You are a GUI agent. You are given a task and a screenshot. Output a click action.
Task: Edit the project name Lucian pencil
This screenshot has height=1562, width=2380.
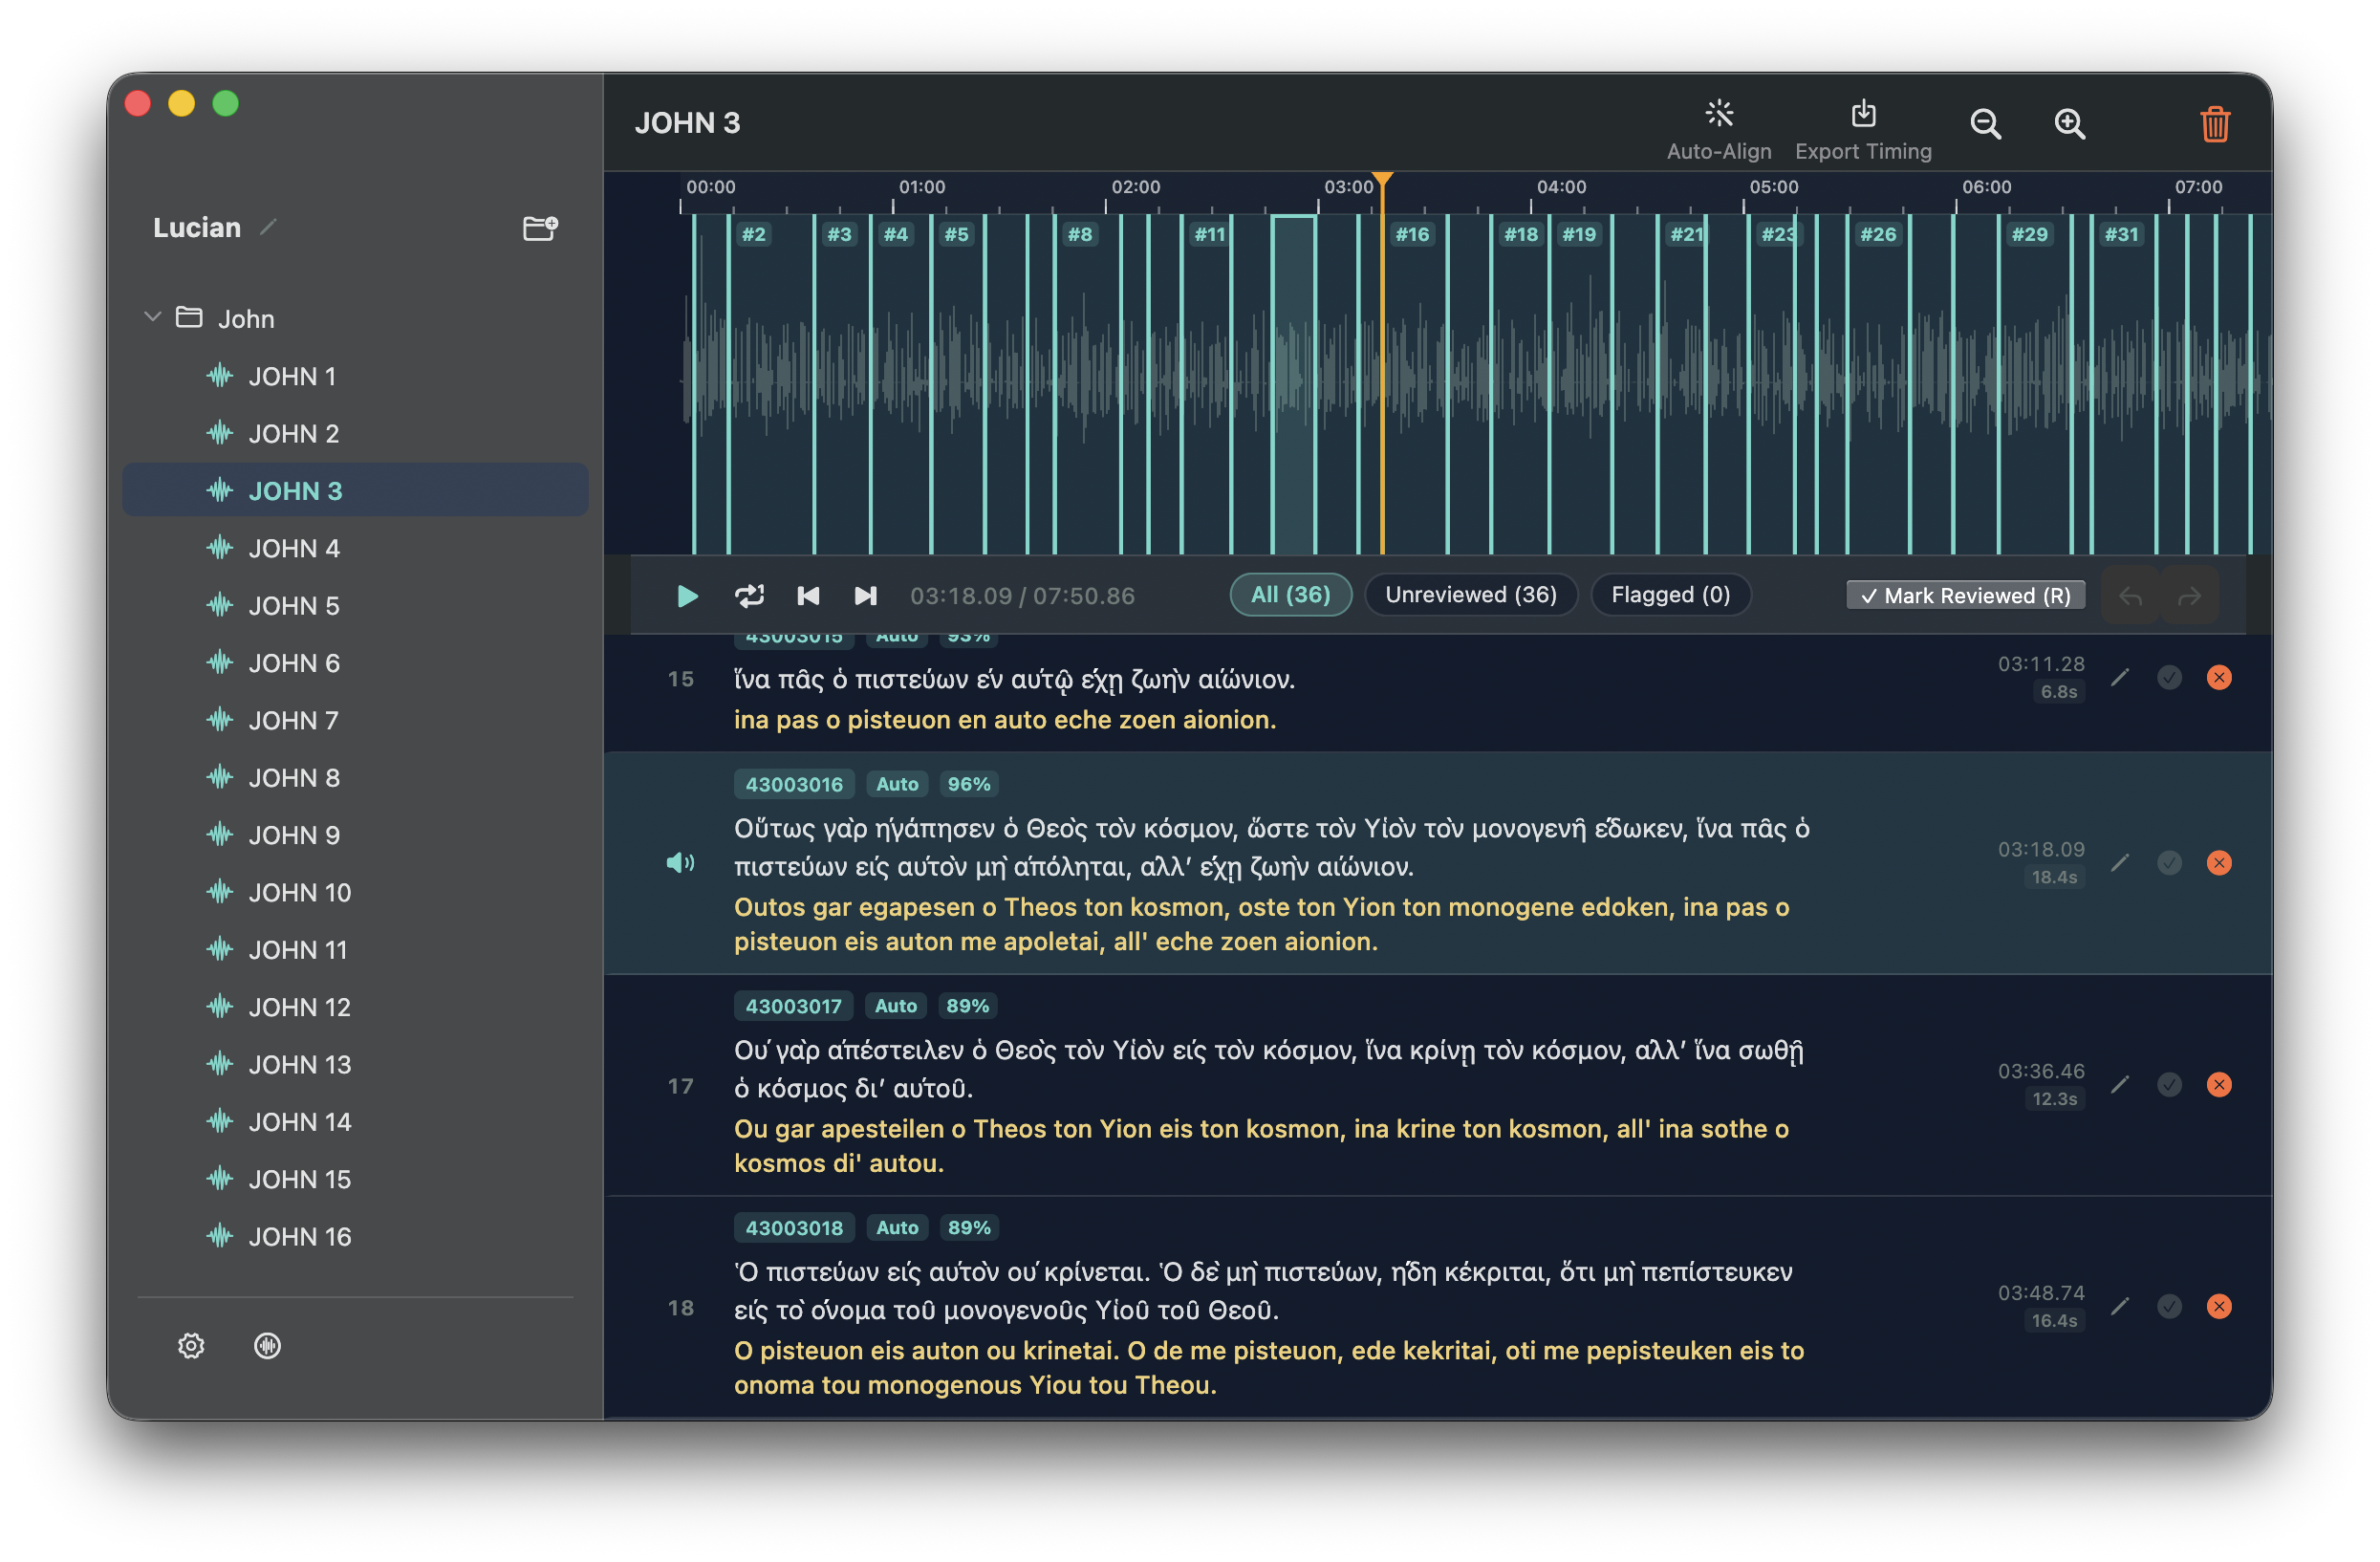coord(268,228)
